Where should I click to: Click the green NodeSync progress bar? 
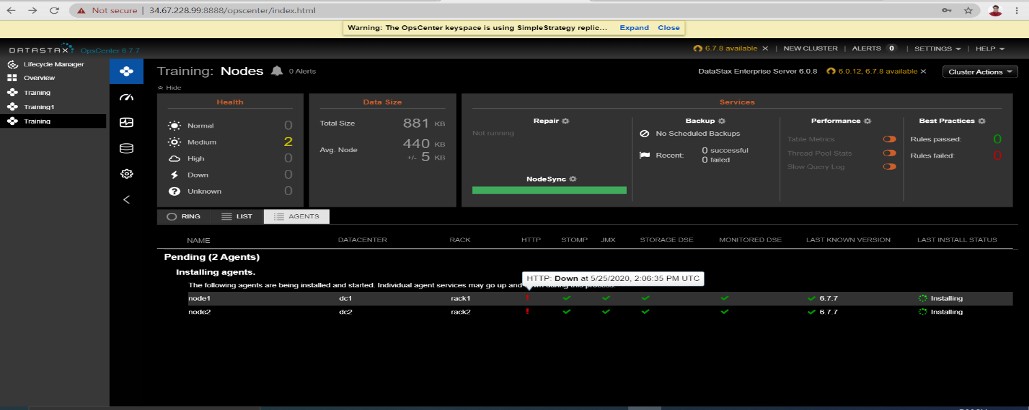pos(549,190)
